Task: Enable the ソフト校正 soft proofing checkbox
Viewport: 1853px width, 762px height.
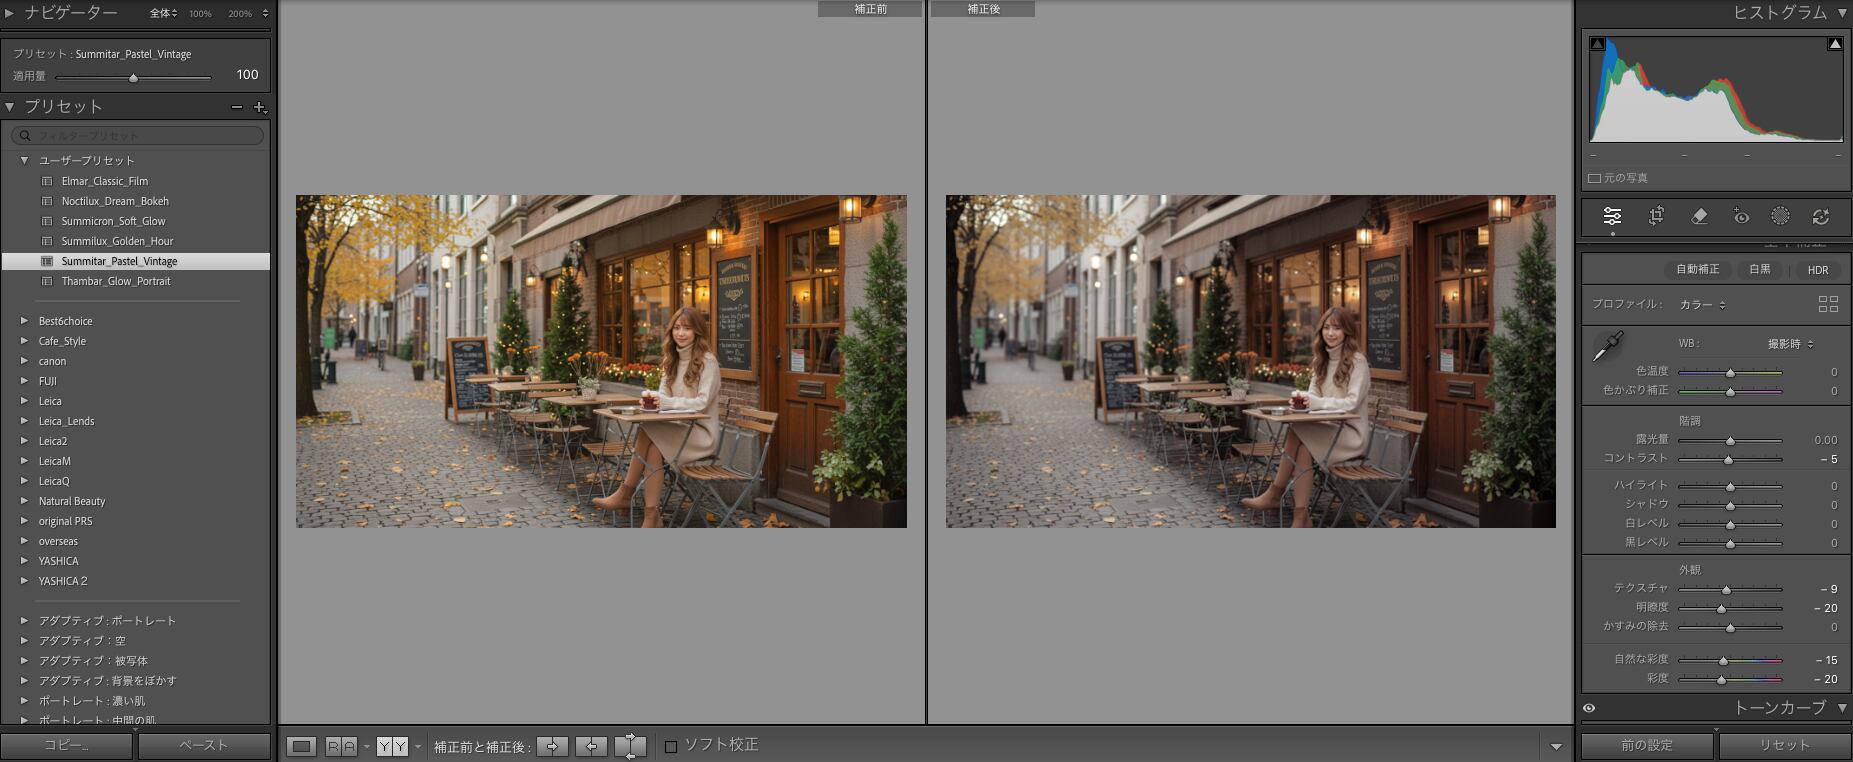Action: 671,746
